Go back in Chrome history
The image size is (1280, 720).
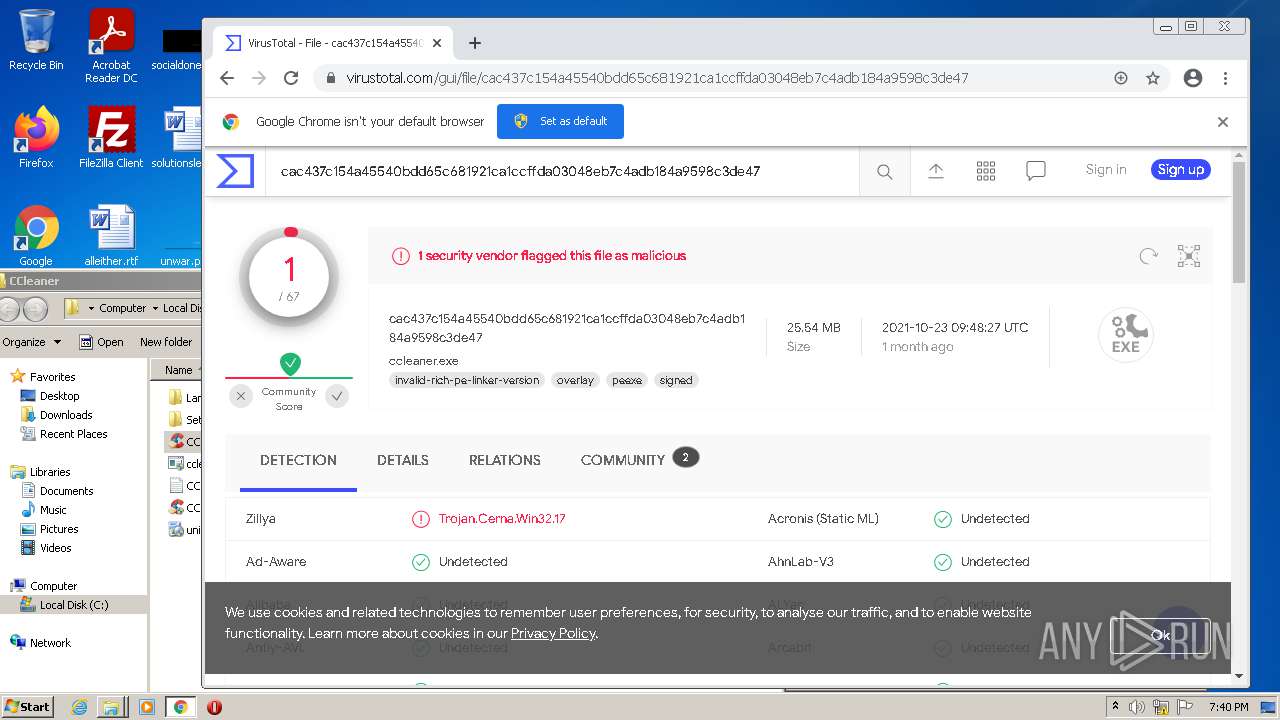pyautogui.click(x=227, y=78)
